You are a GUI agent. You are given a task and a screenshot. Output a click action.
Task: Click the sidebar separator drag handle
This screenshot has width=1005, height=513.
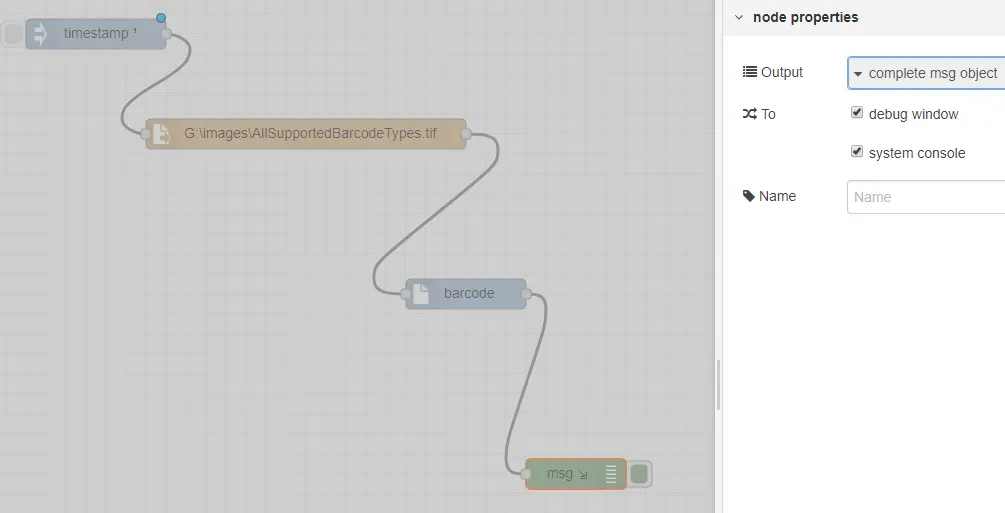tap(718, 385)
